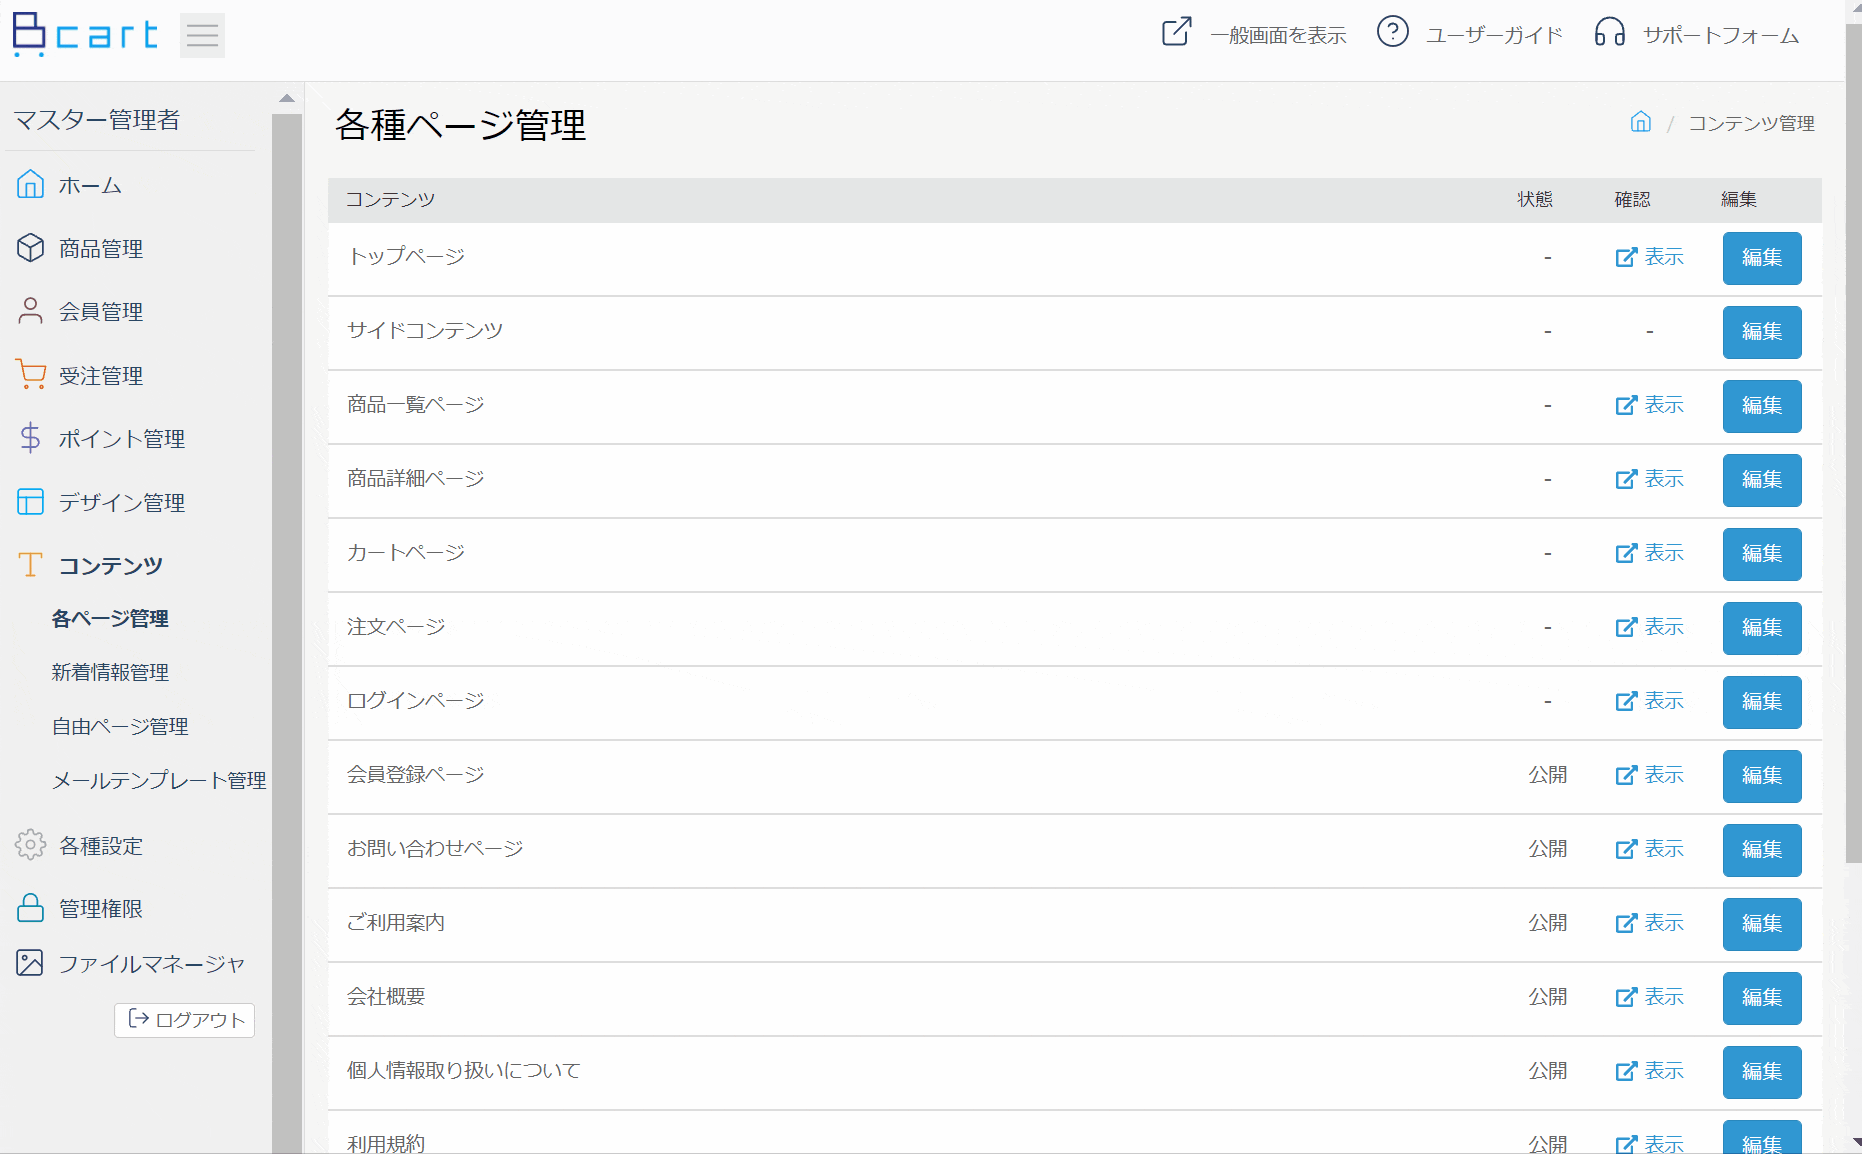Open the 新着情報管理 submenu item

(x=110, y=673)
